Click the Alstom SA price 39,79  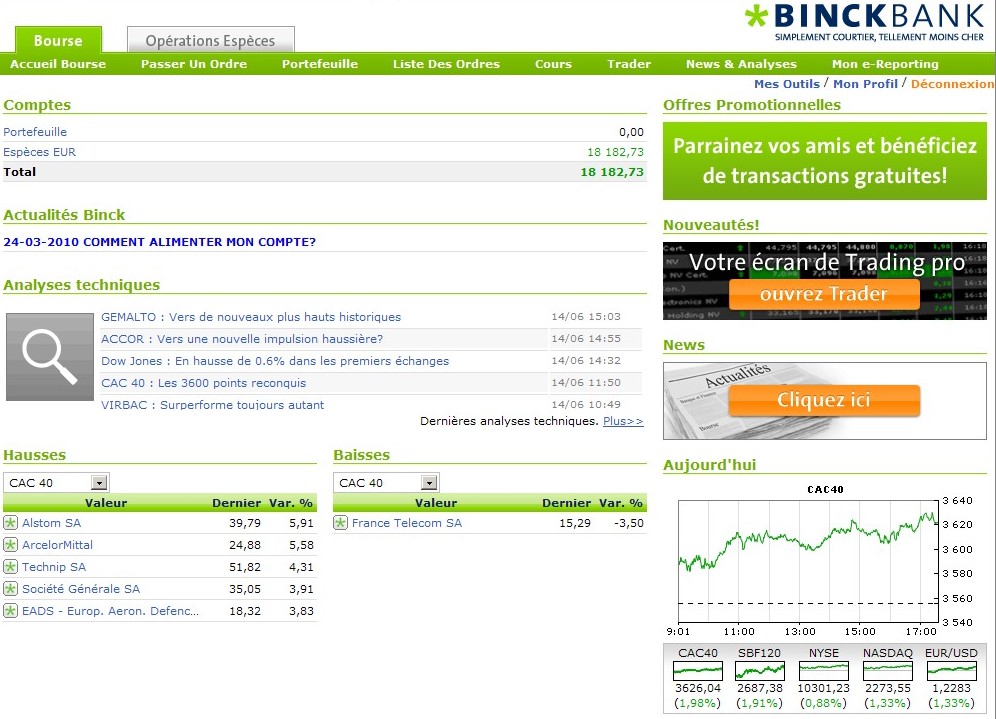[x=245, y=523]
